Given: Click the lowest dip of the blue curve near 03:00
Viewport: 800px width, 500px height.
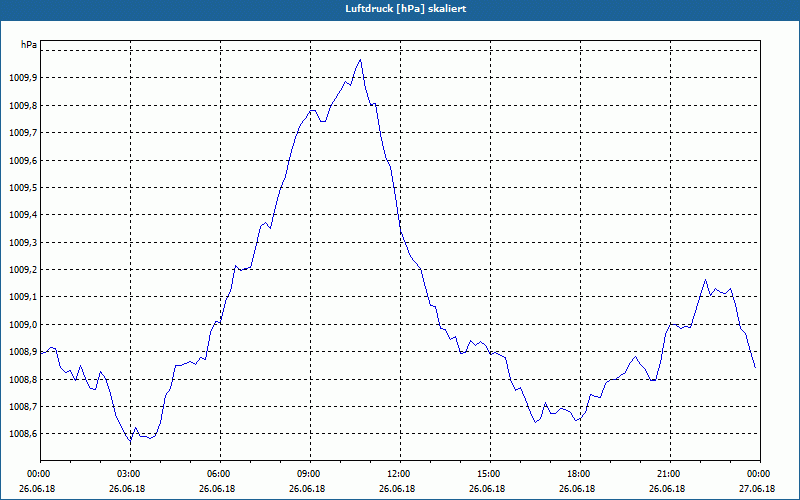Looking at the screenshot, I should [131, 441].
